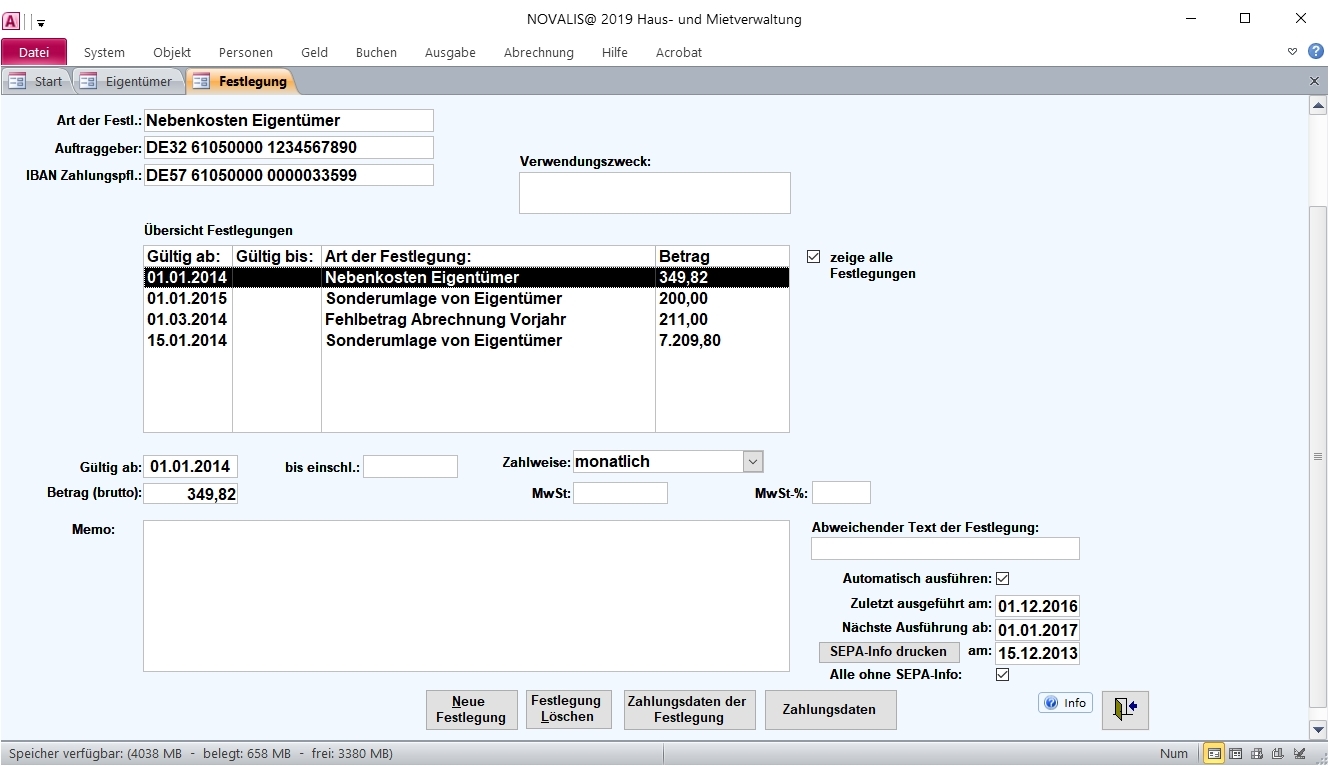
Task: Click the Gültig ab date field
Action: pos(191,467)
